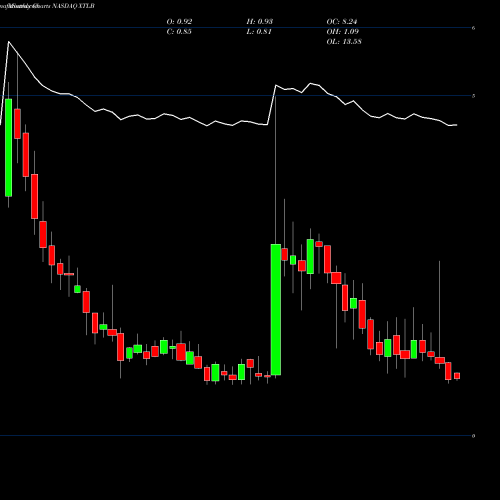Screen dimensions: 500x500
Task: Click the NASDAQ XTLB chart title
Action: (47, 6)
